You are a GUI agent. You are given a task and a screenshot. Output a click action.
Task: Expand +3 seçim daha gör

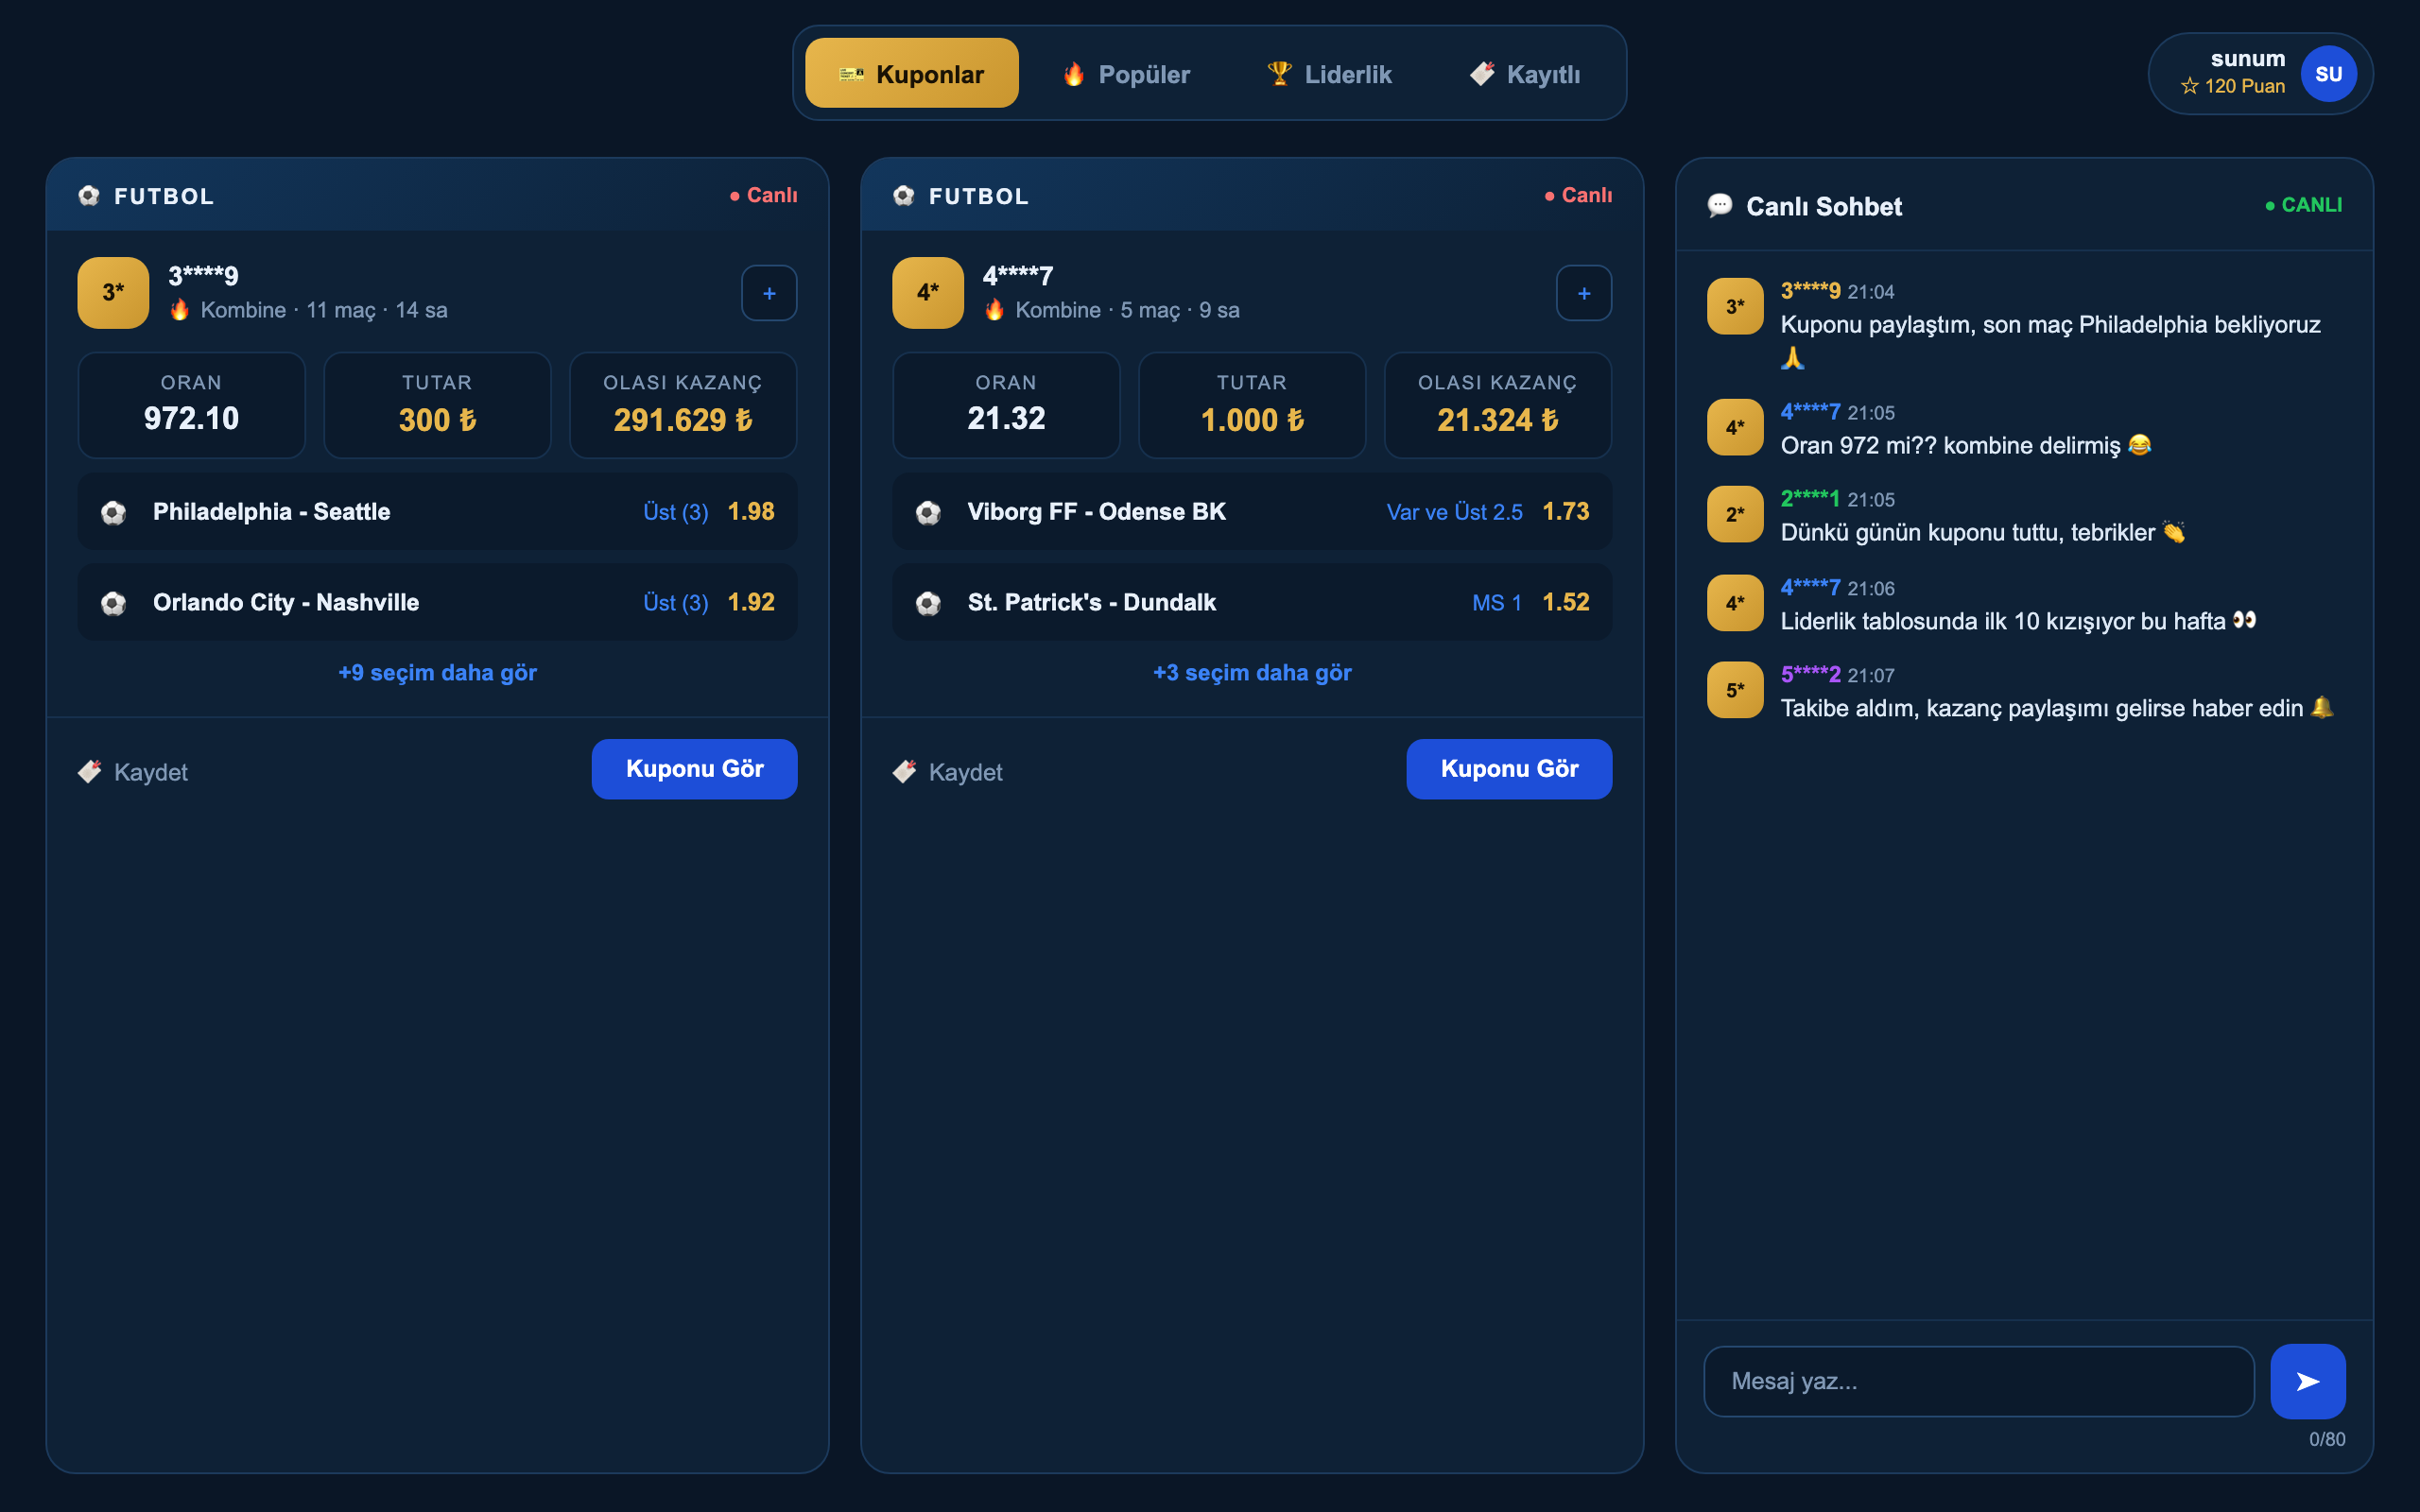pos(1252,673)
